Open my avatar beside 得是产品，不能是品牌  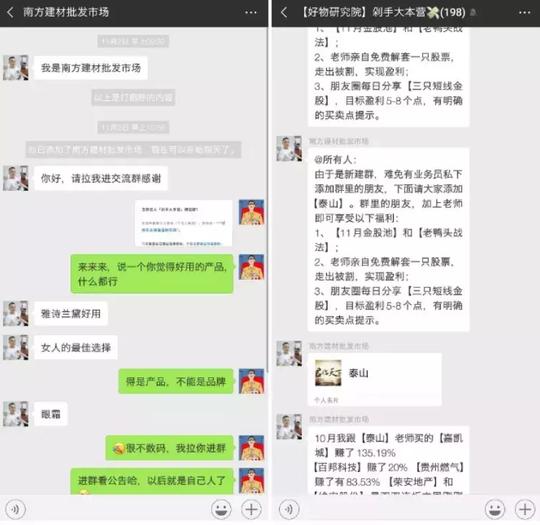tap(251, 381)
